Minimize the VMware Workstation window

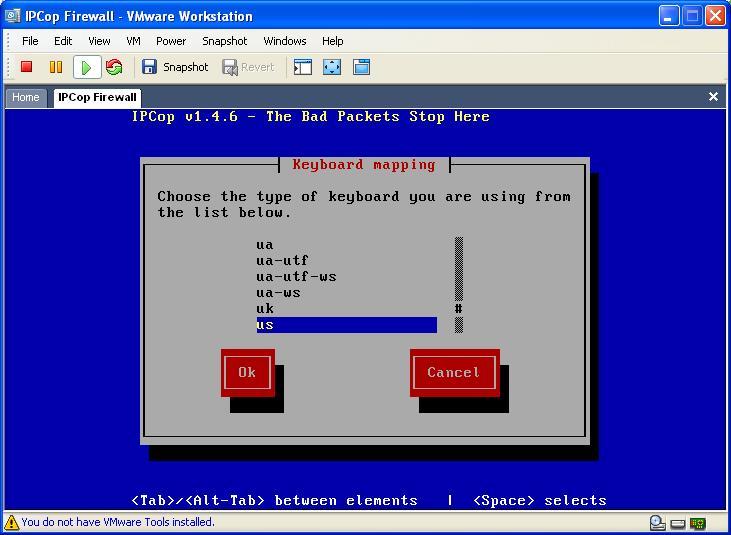click(669, 16)
